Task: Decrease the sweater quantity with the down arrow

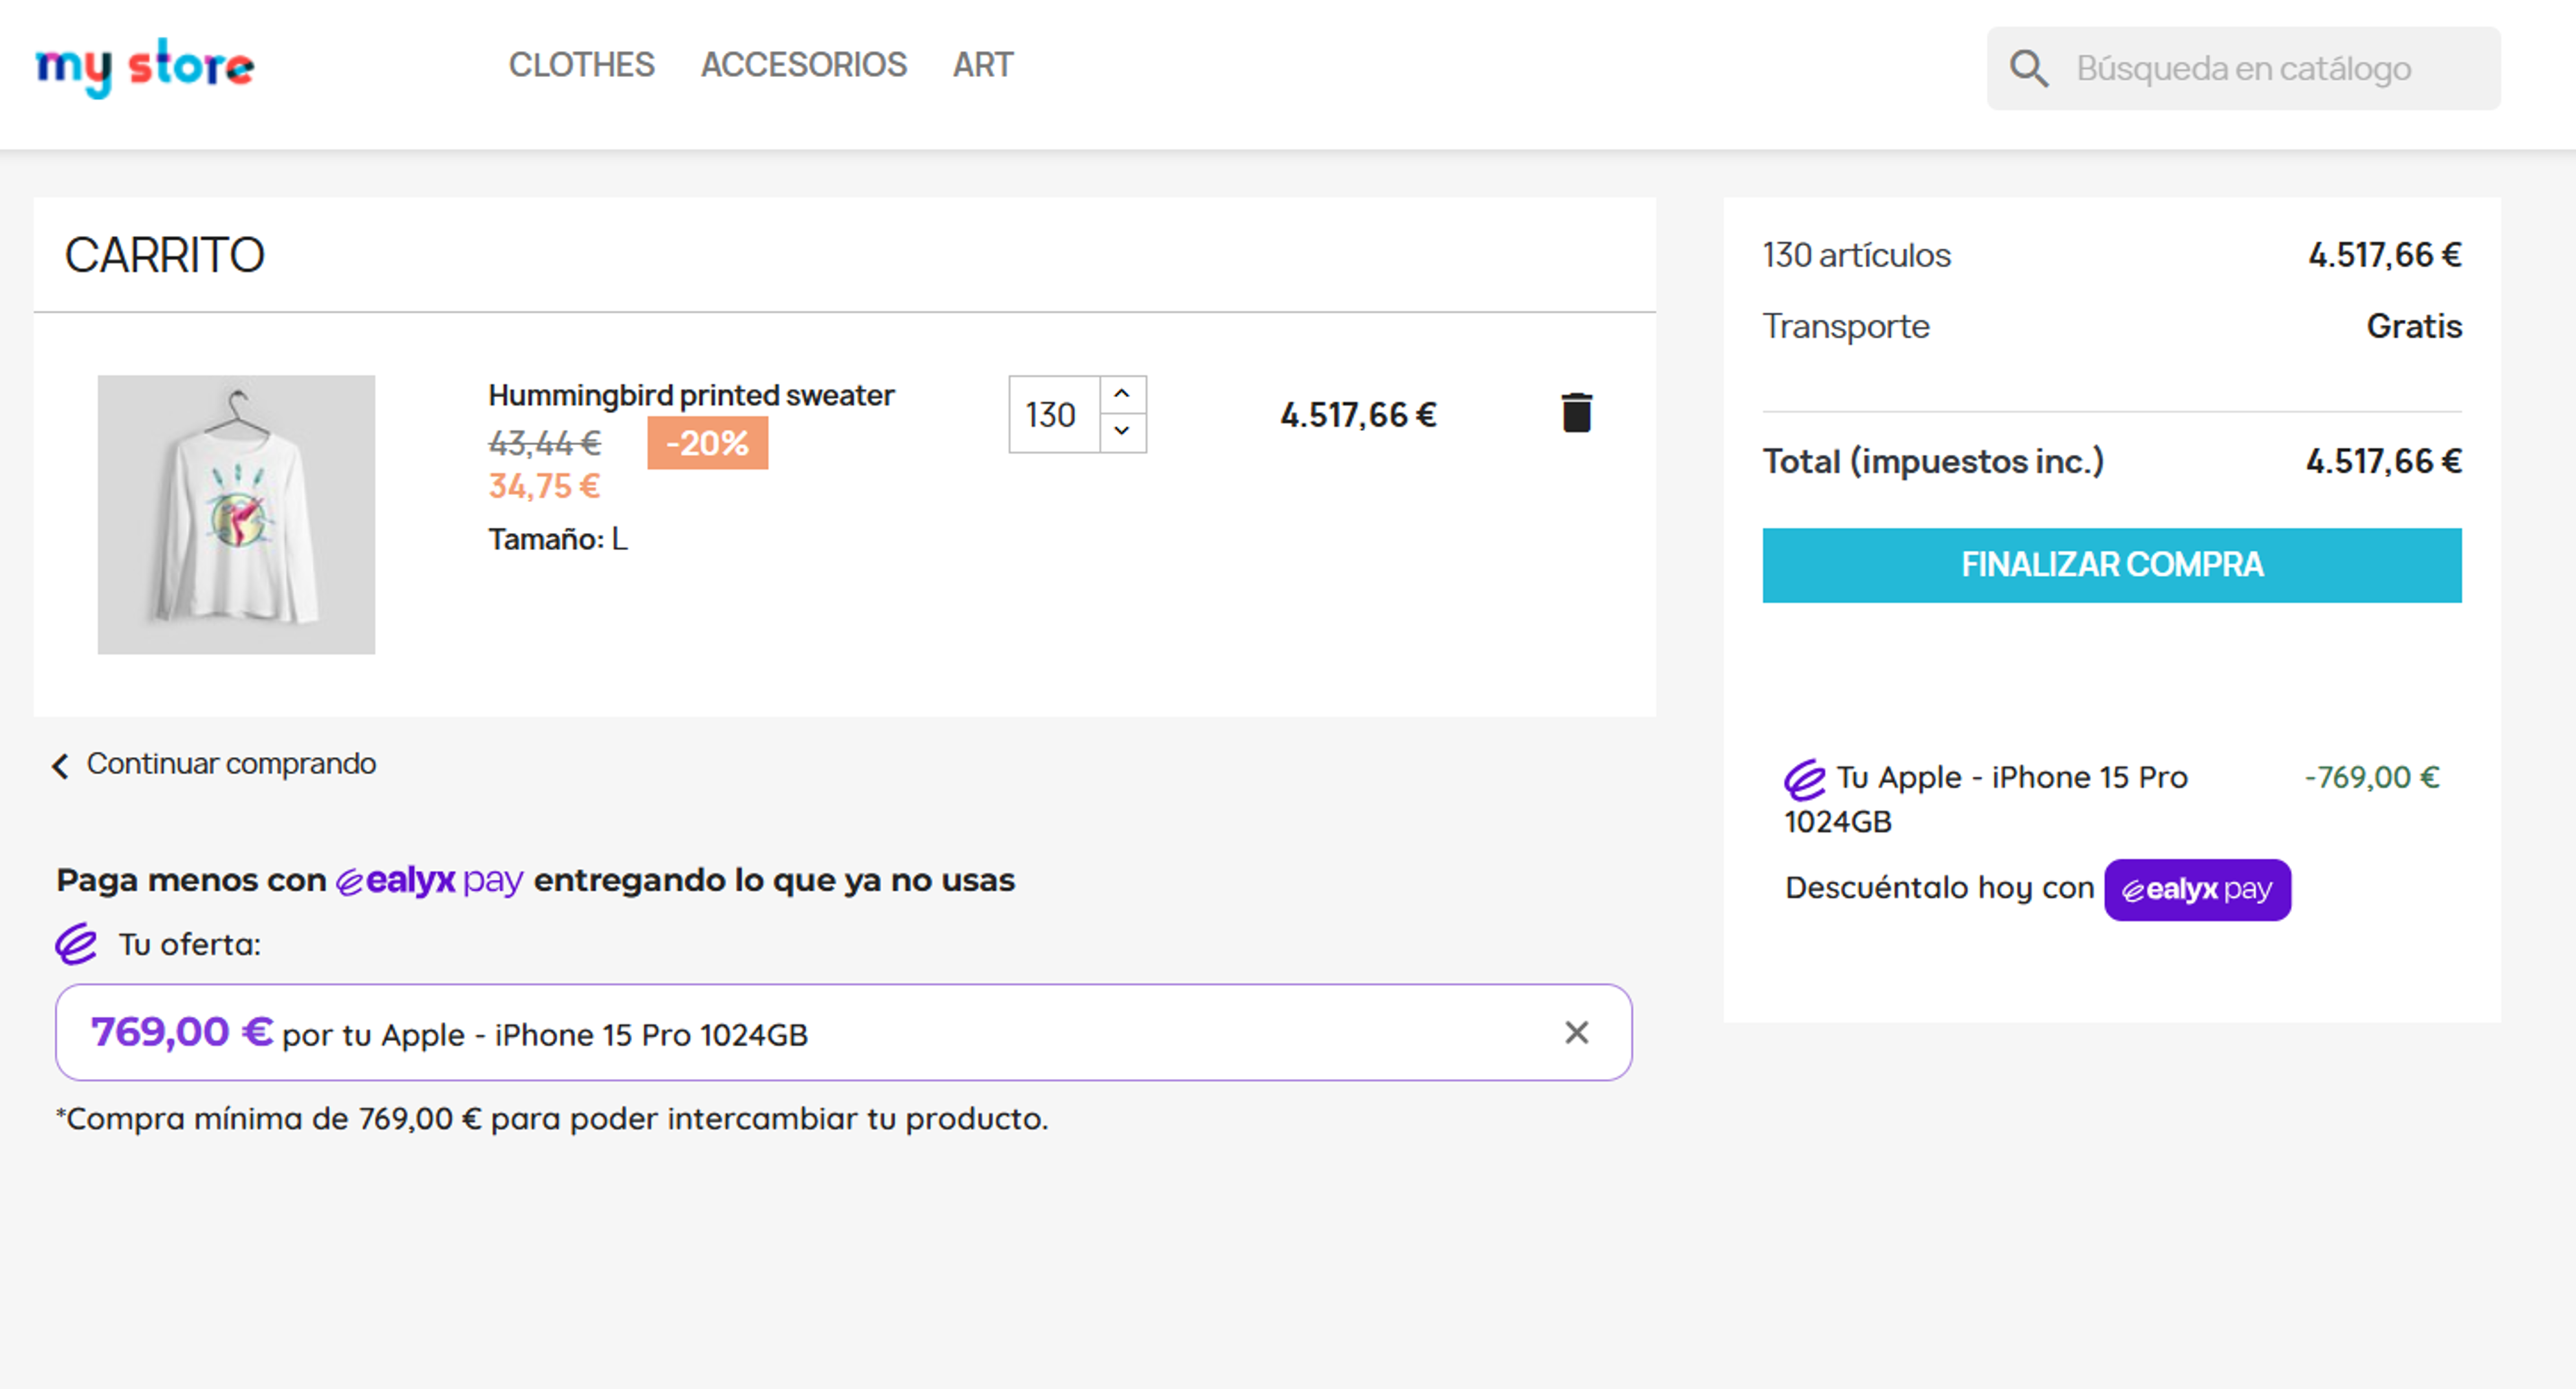Action: [1122, 432]
